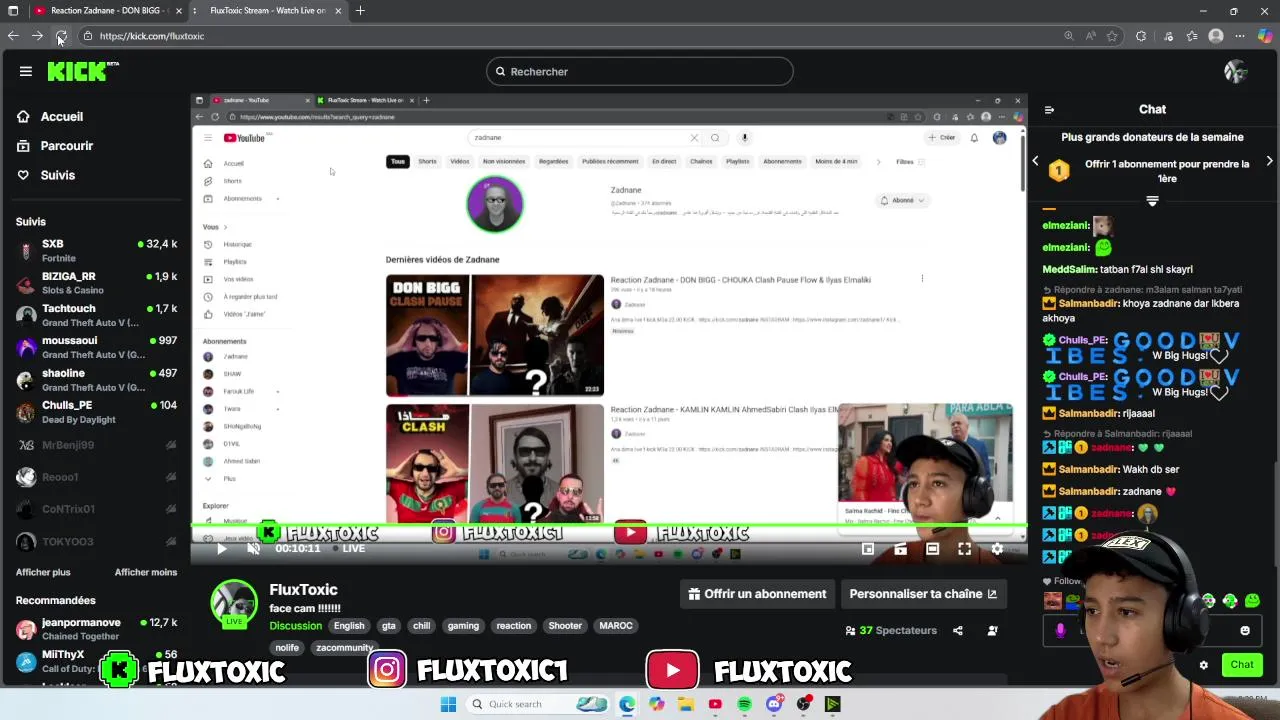Open Parcourir in the Kick sidebar
Screen dimensions: 1280x720
55,146
